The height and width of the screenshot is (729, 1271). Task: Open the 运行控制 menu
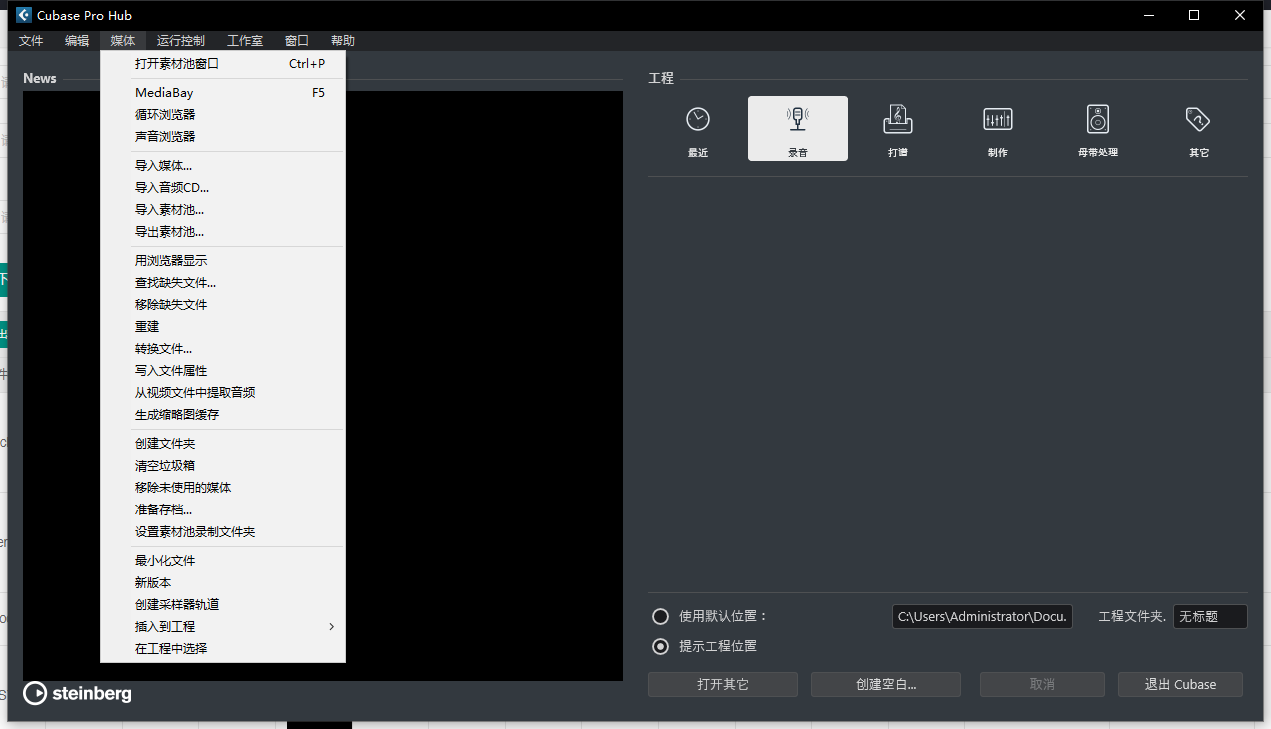click(x=181, y=41)
